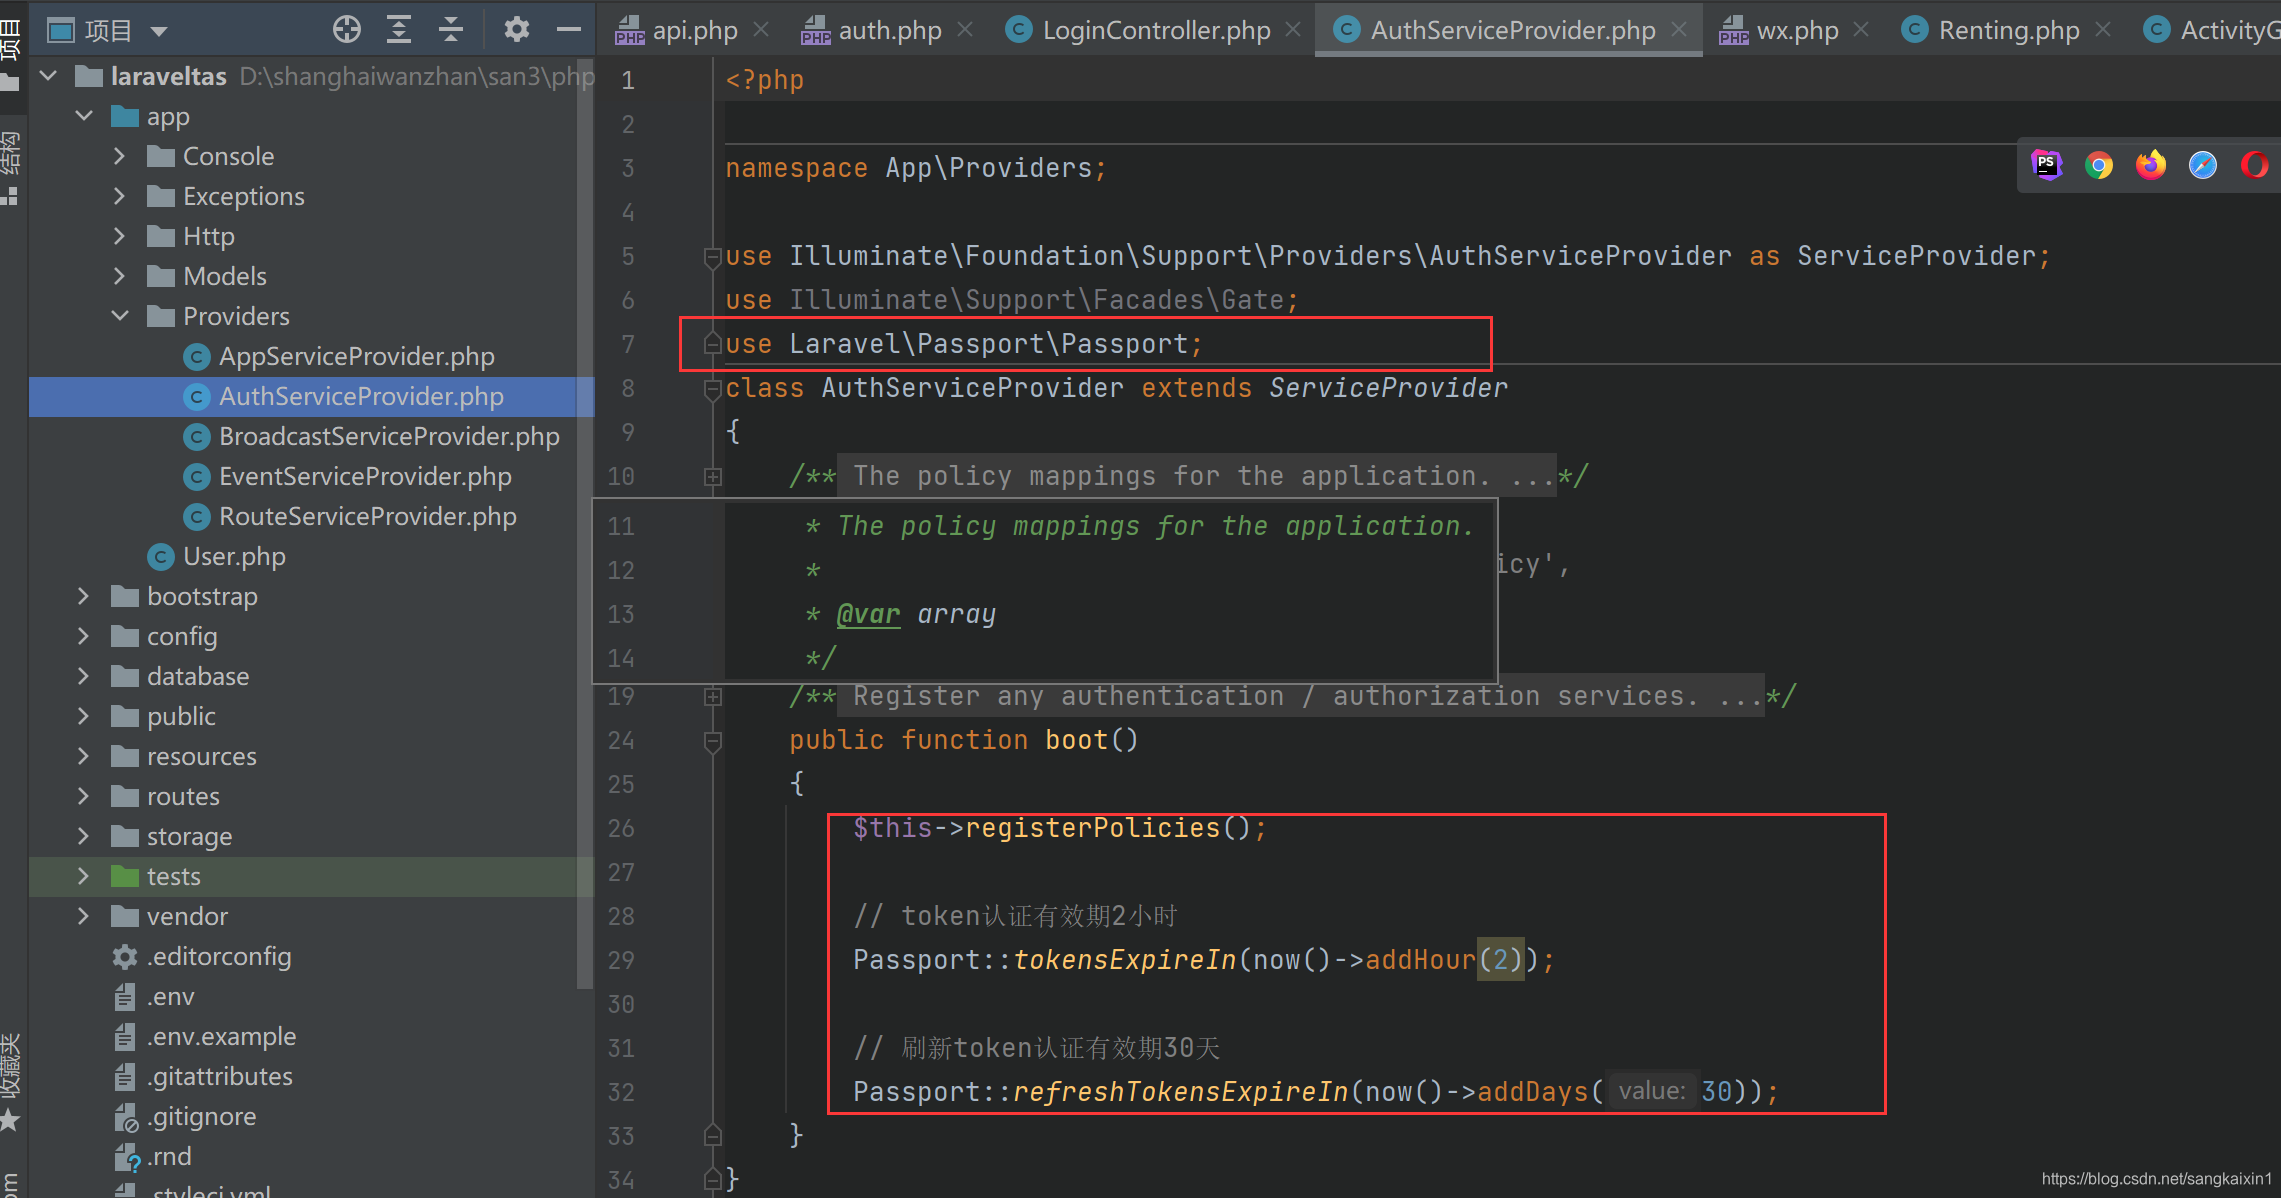Expand the routes folder
The image size is (2281, 1198).
point(84,796)
